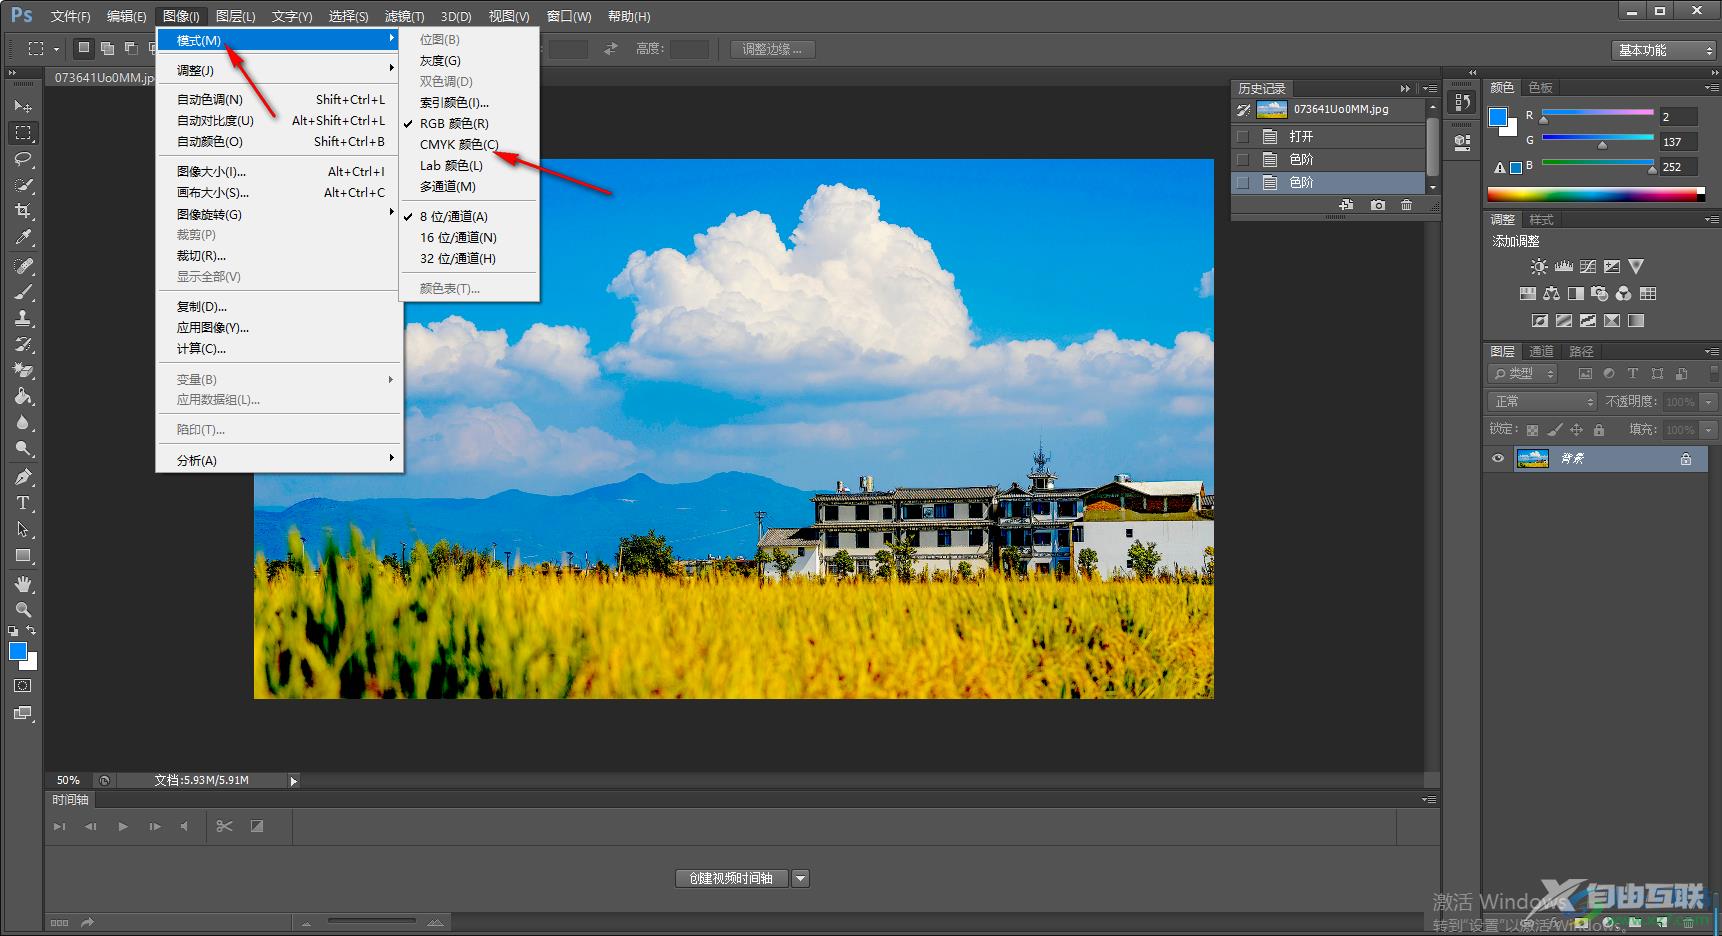Select the Zoom tool
The image size is (1722, 936).
(x=23, y=610)
